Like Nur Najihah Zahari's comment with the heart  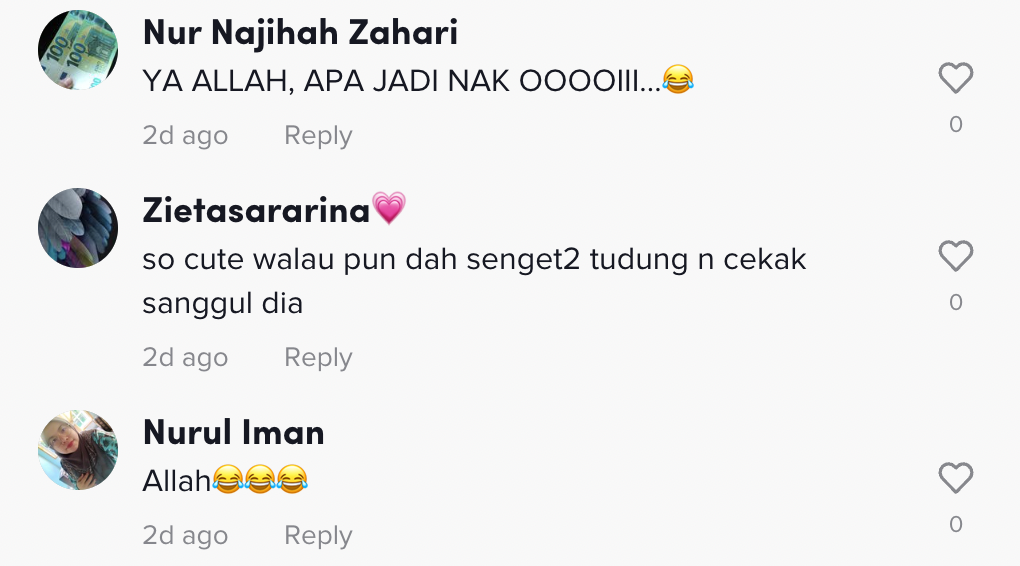[956, 78]
